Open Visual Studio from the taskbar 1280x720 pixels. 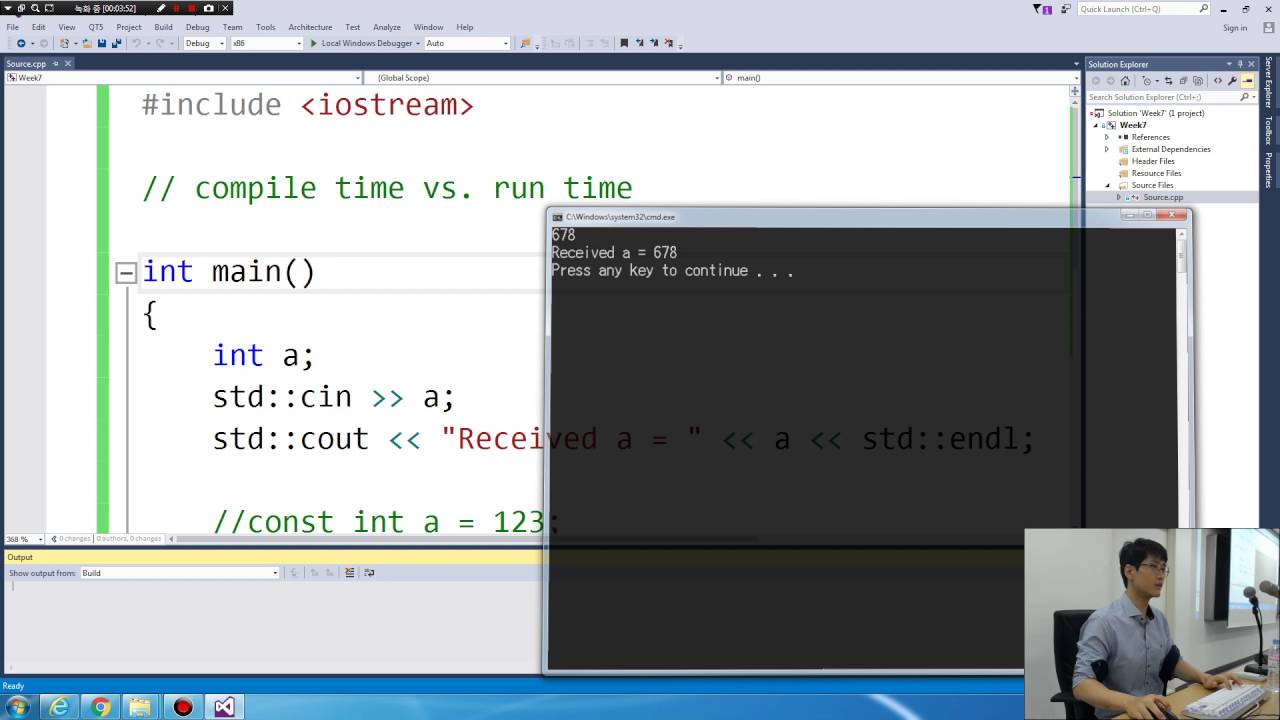point(224,707)
